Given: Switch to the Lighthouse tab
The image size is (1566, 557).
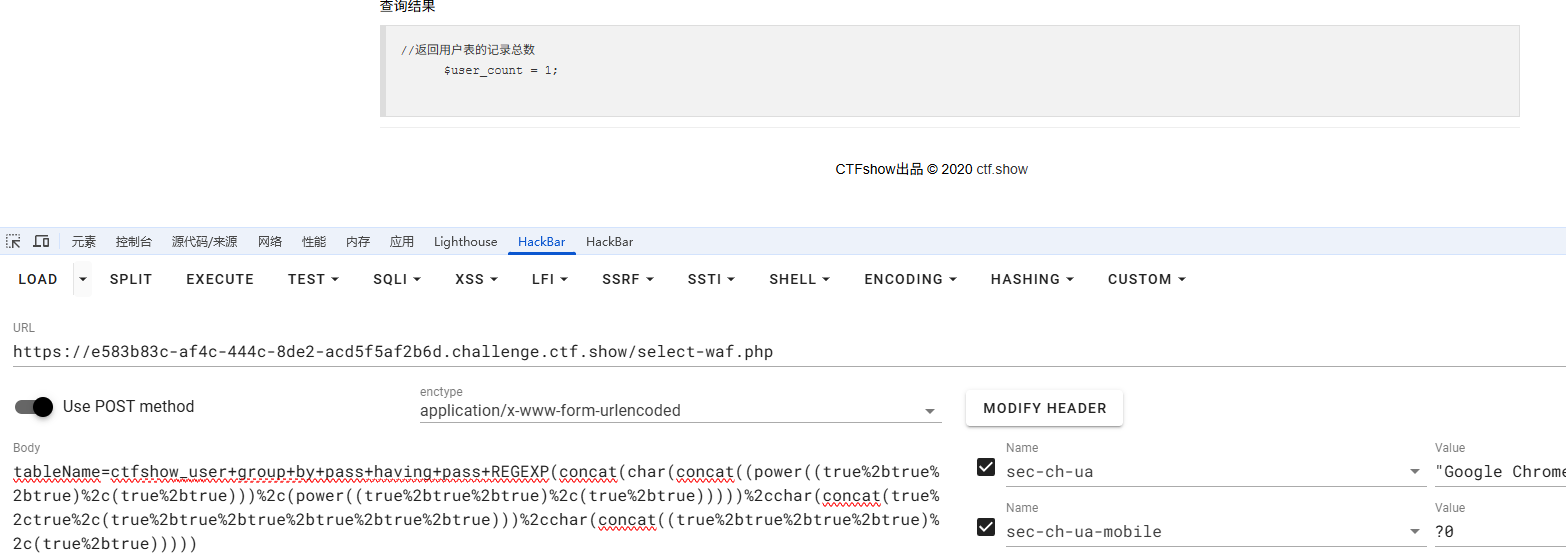Looking at the screenshot, I should point(465,242).
